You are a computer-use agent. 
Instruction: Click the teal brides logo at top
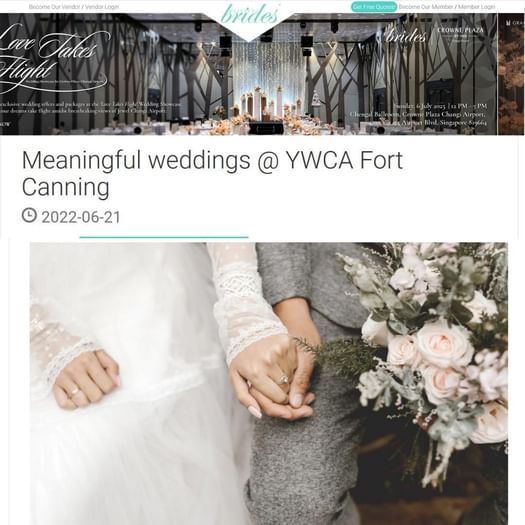pyautogui.click(x=249, y=14)
